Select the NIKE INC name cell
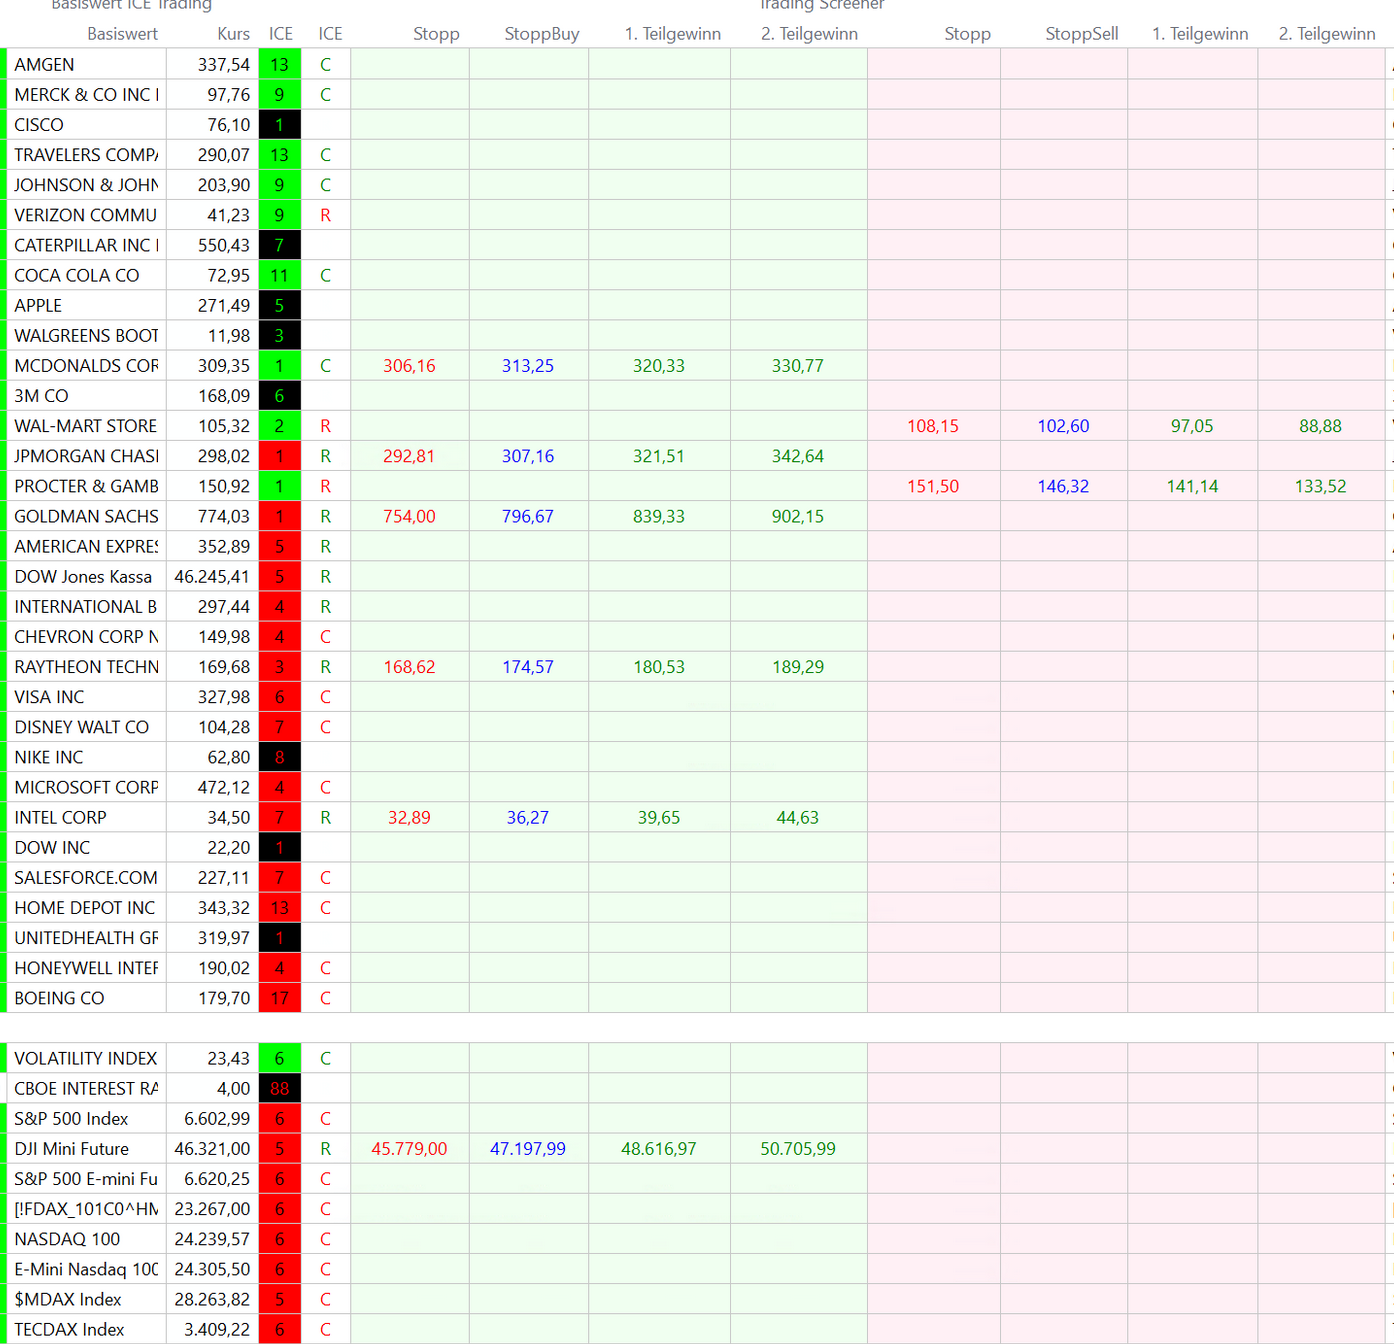 pos(86,758)
